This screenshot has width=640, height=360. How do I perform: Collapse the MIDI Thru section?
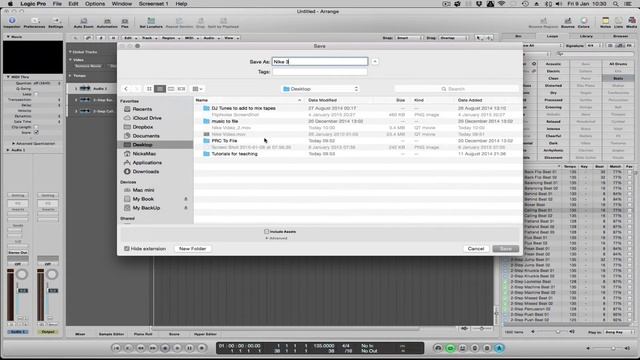[8, 77]
